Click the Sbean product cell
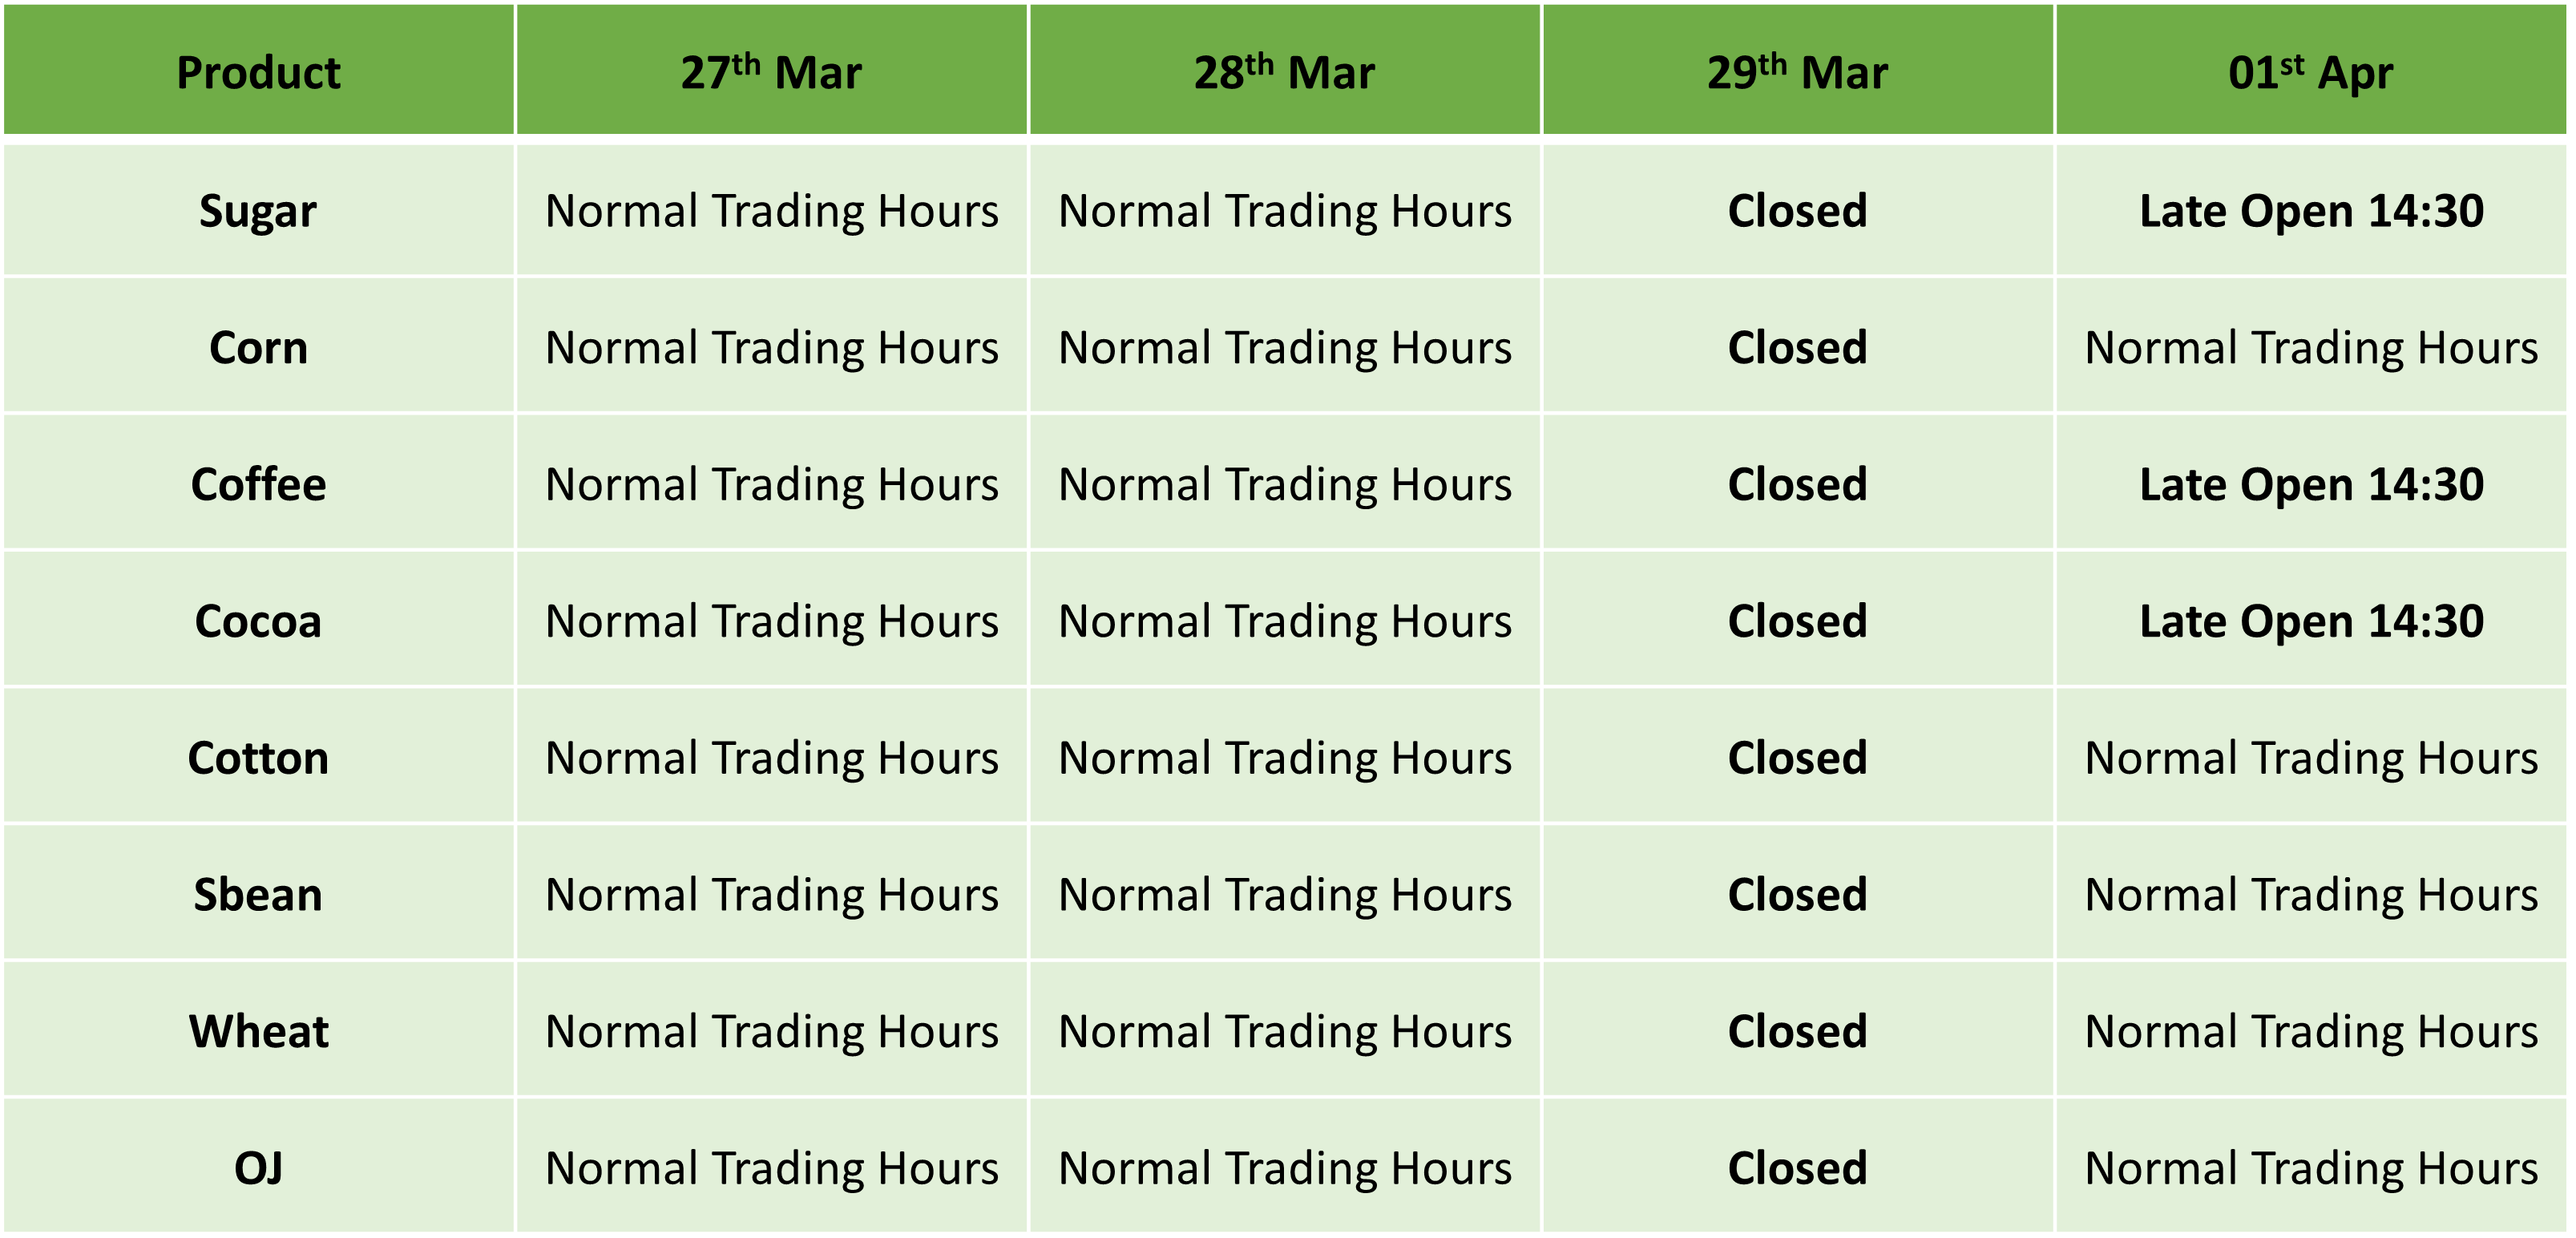 258,894
